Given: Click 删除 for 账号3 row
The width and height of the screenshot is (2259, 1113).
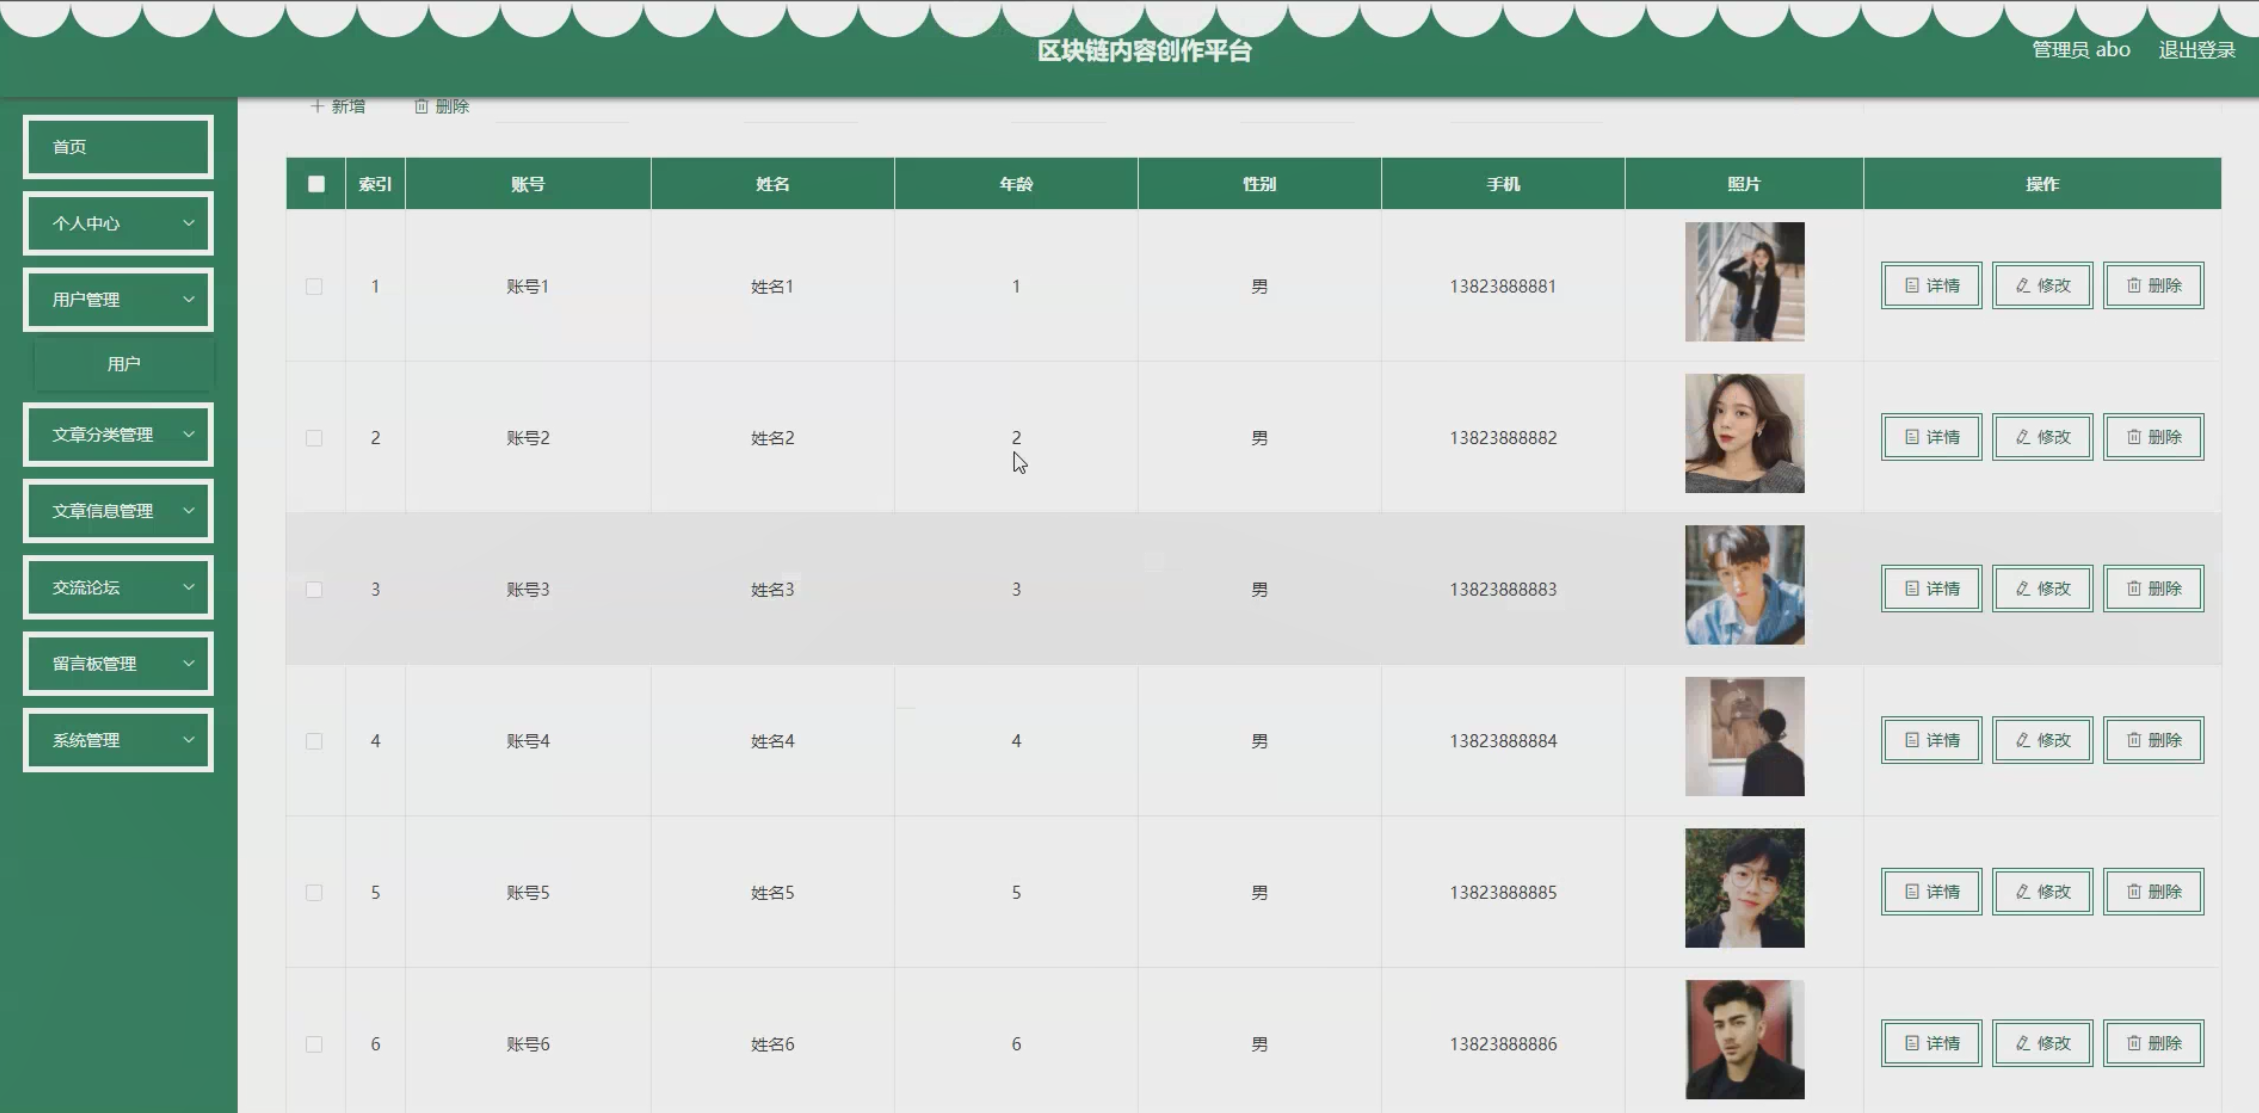Looking at the screenshot, I should point(2153,589).
